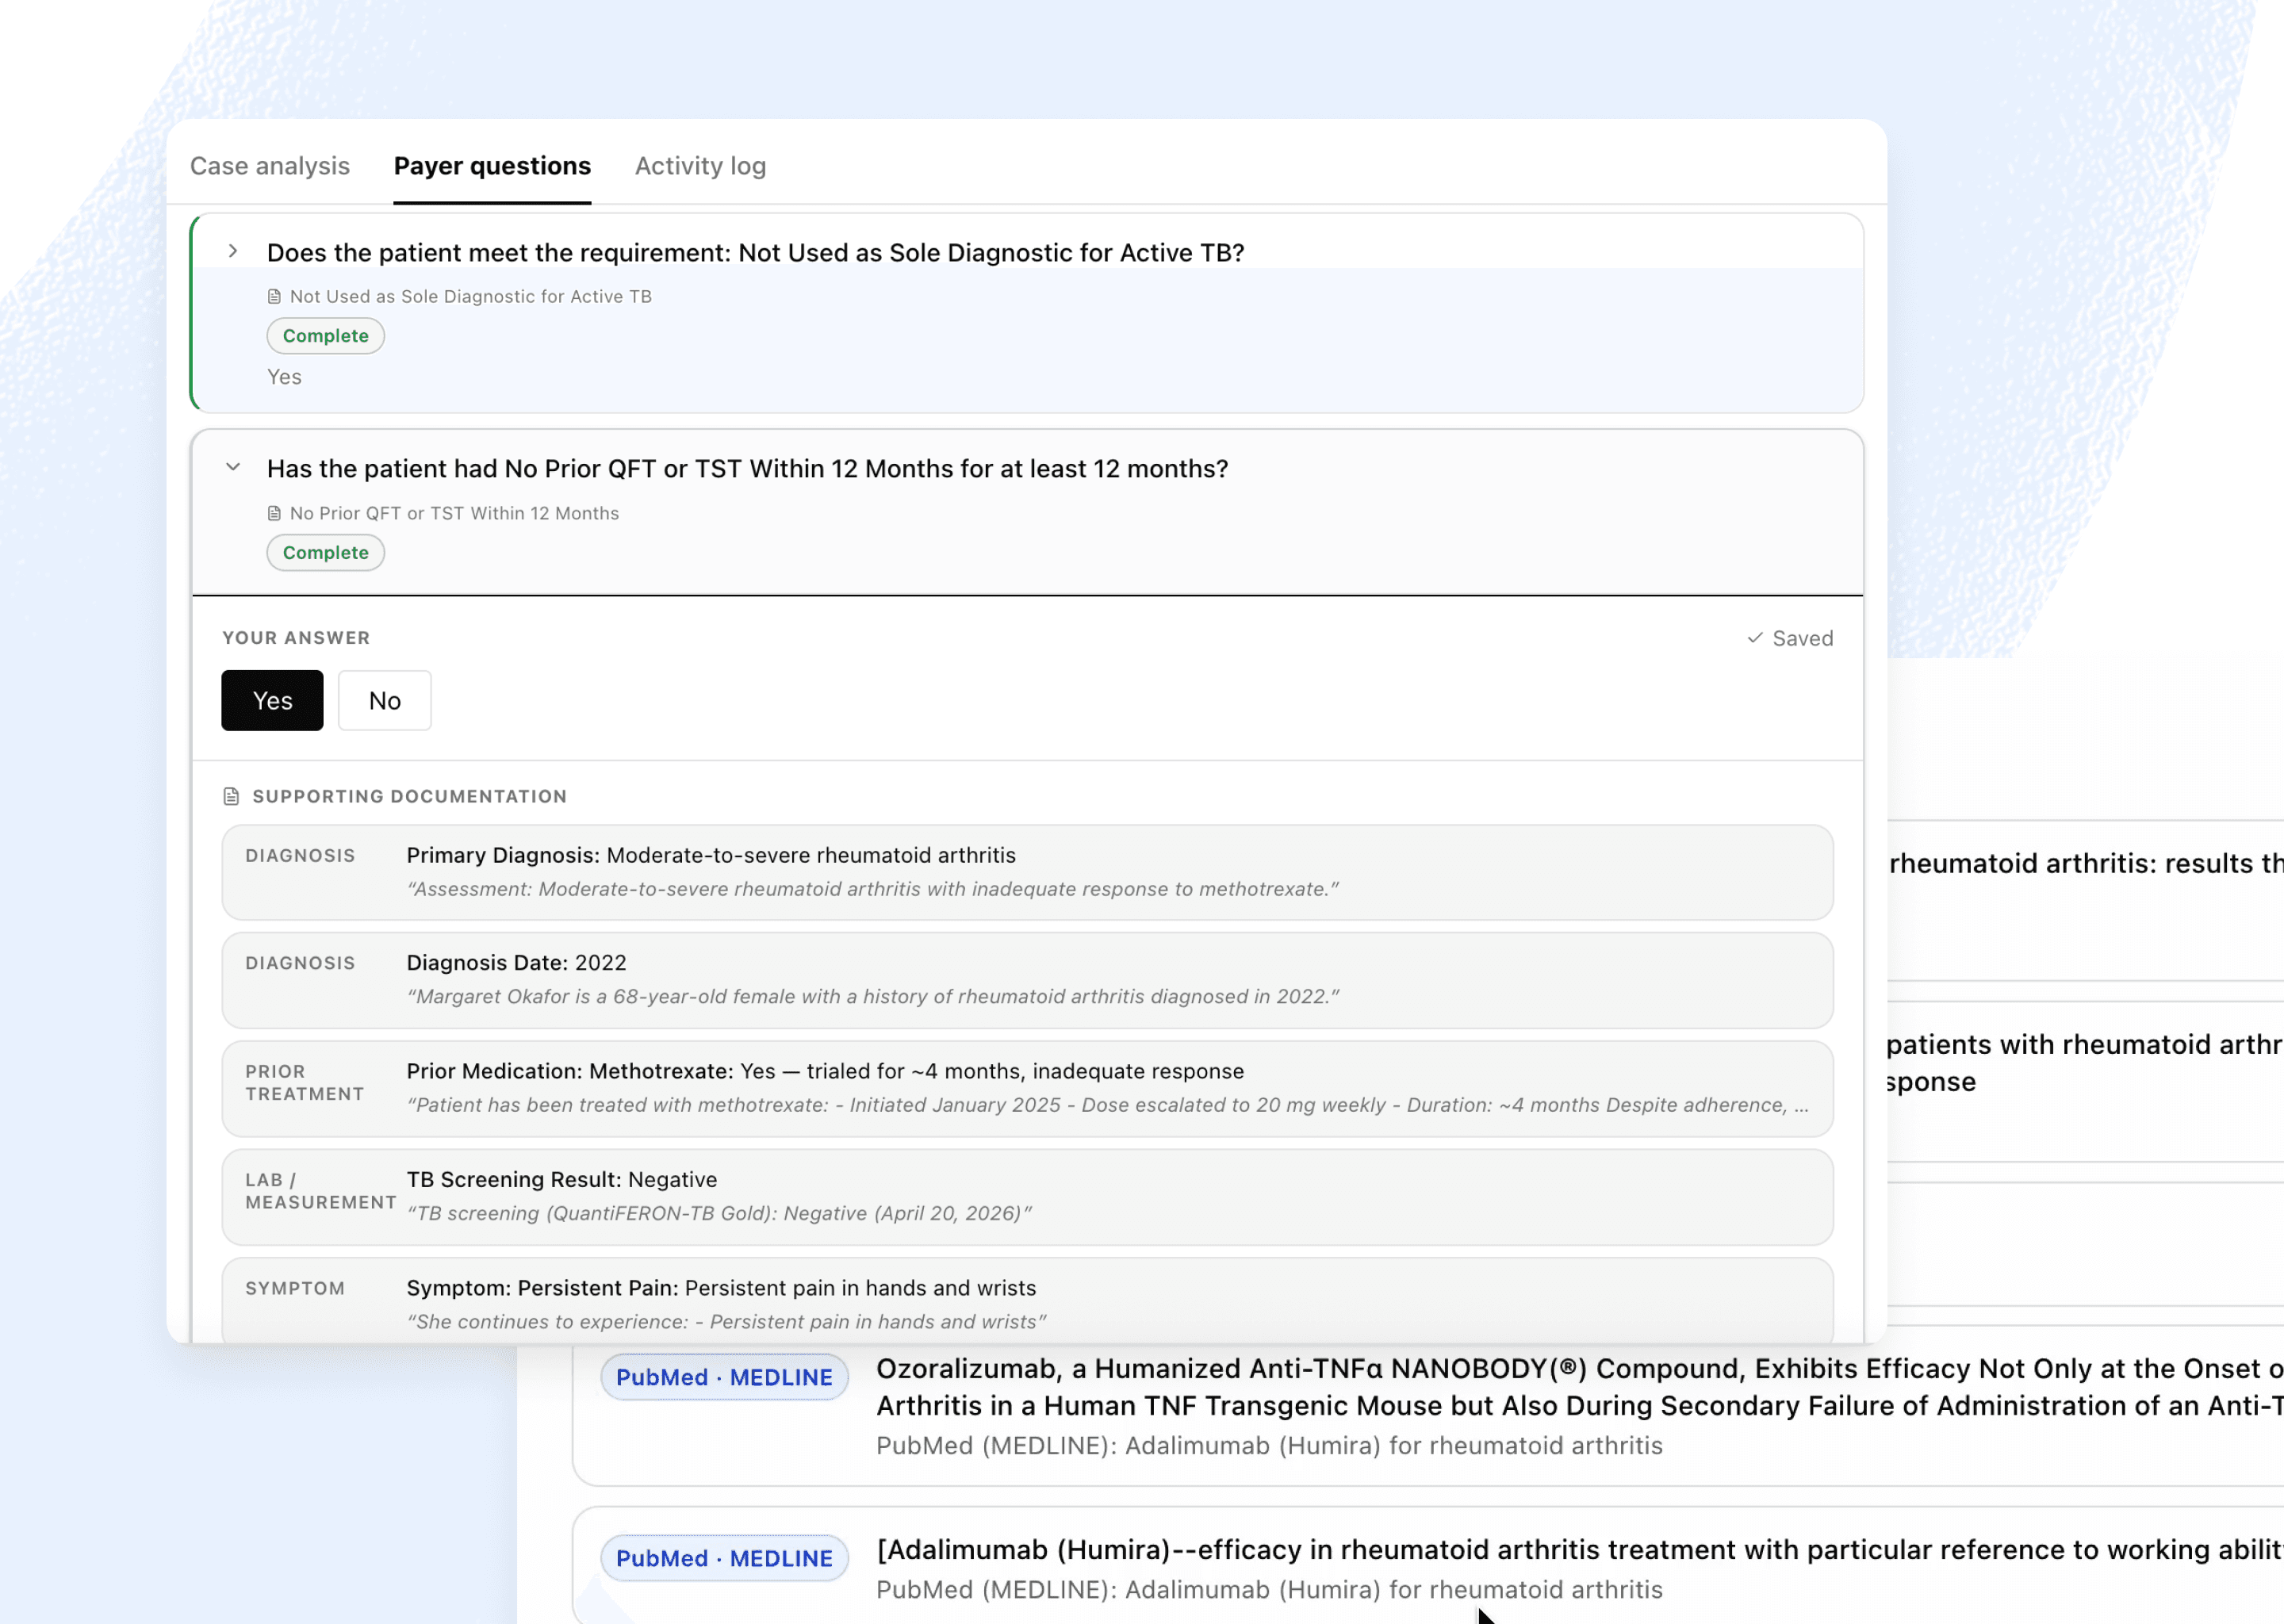Screen dimensions: 2284x1624
Task: Click the Saved status text
Action: tap(1802, 638)
